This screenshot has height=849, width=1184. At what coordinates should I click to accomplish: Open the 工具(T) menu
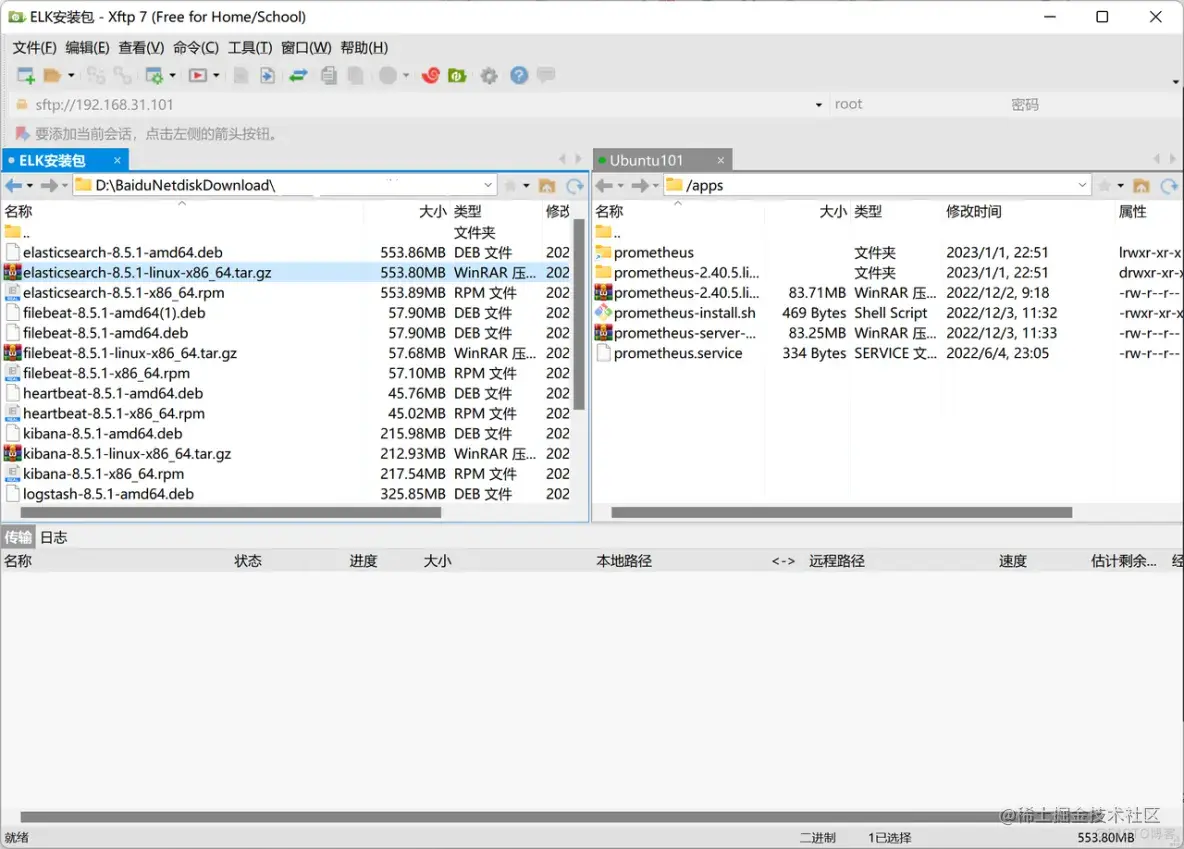coord(250,47)
